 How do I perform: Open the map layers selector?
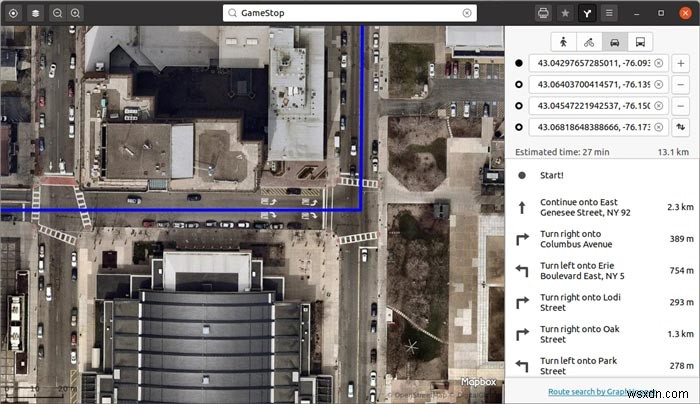[35, 13]
